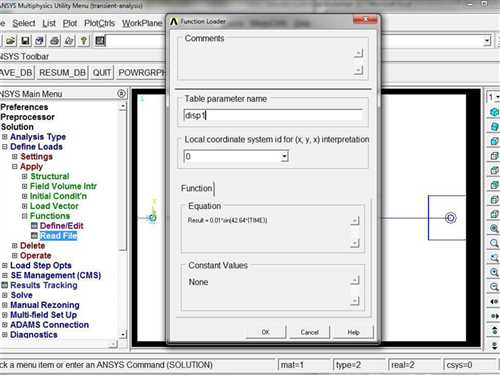Open the WorkPlane menu
Image resolution: width=500 pixels, height=375 pixels.
coord(142,23)
